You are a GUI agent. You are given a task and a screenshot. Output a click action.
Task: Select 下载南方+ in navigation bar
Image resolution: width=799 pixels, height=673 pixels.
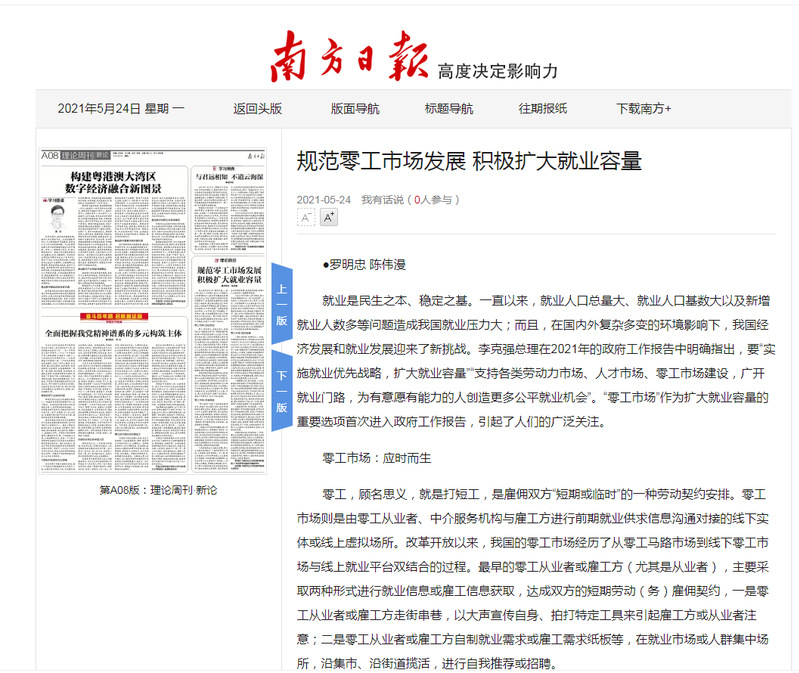click(x=643, y=109)
